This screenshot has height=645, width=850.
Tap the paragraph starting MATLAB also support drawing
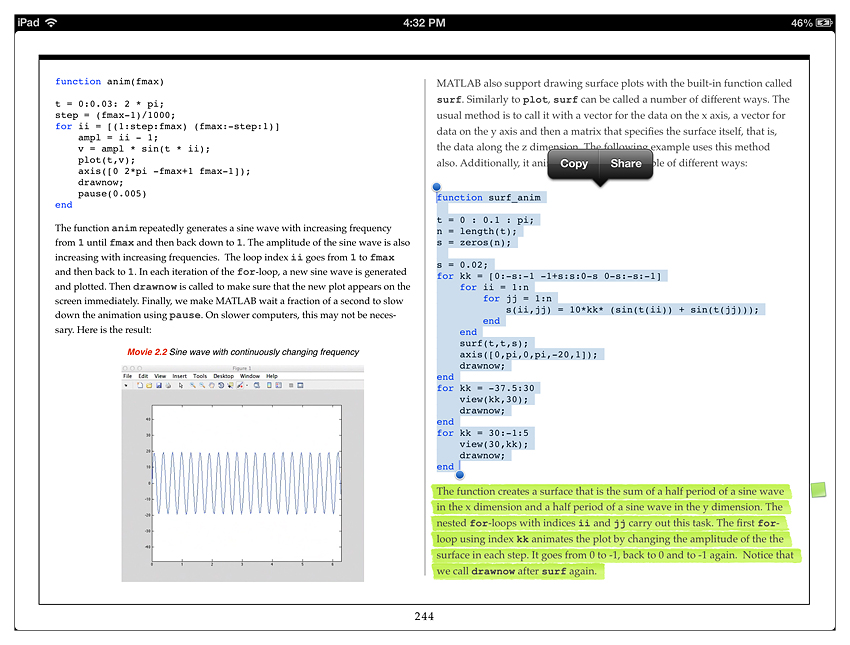click(x=614, y=123)
